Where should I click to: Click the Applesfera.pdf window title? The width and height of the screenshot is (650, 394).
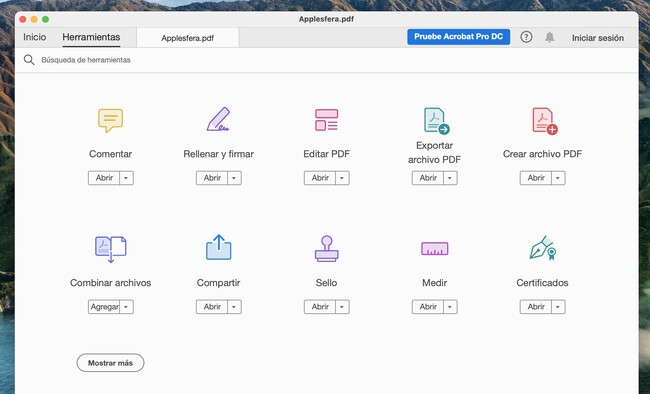tap(326, 19)
